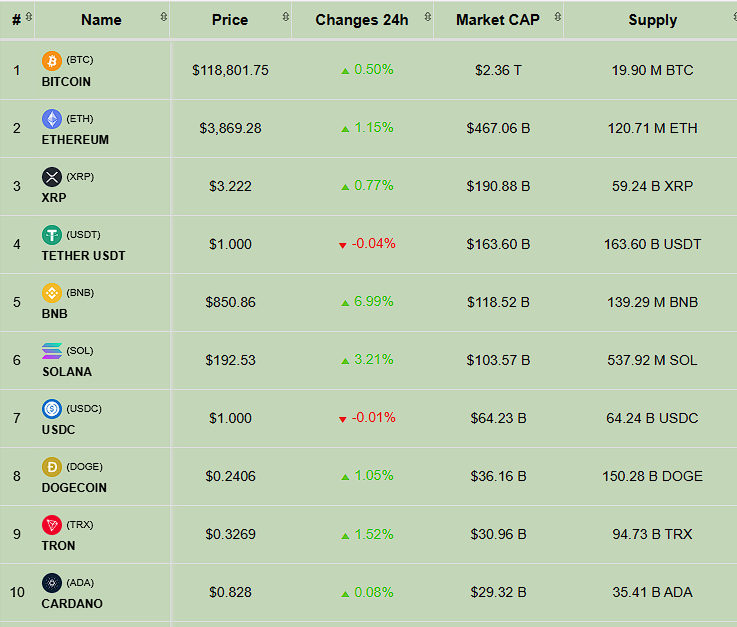Click the Changes 24h header label
737x627 pixels.
point(362,20)
